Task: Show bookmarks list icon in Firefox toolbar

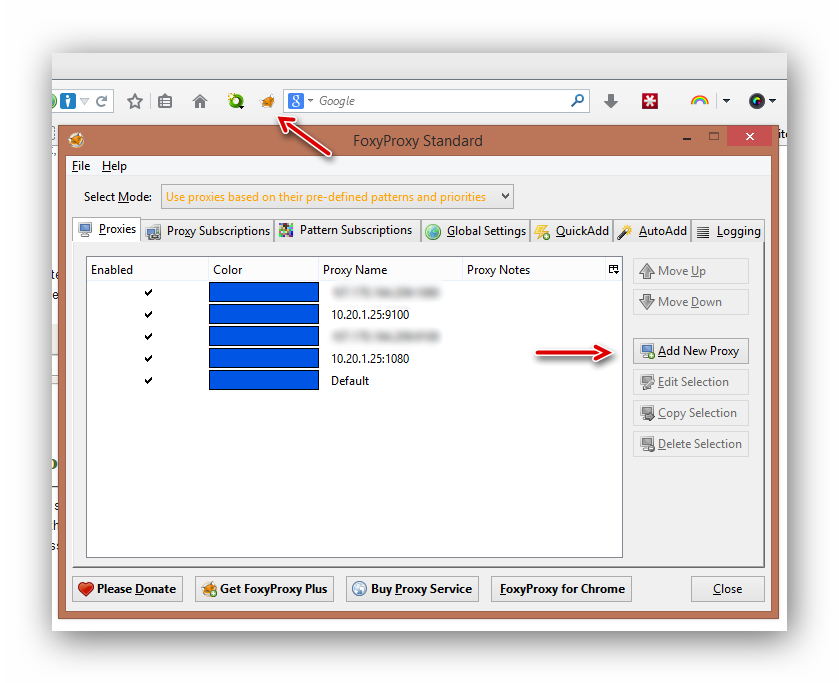Action: (x=165, y=101)
